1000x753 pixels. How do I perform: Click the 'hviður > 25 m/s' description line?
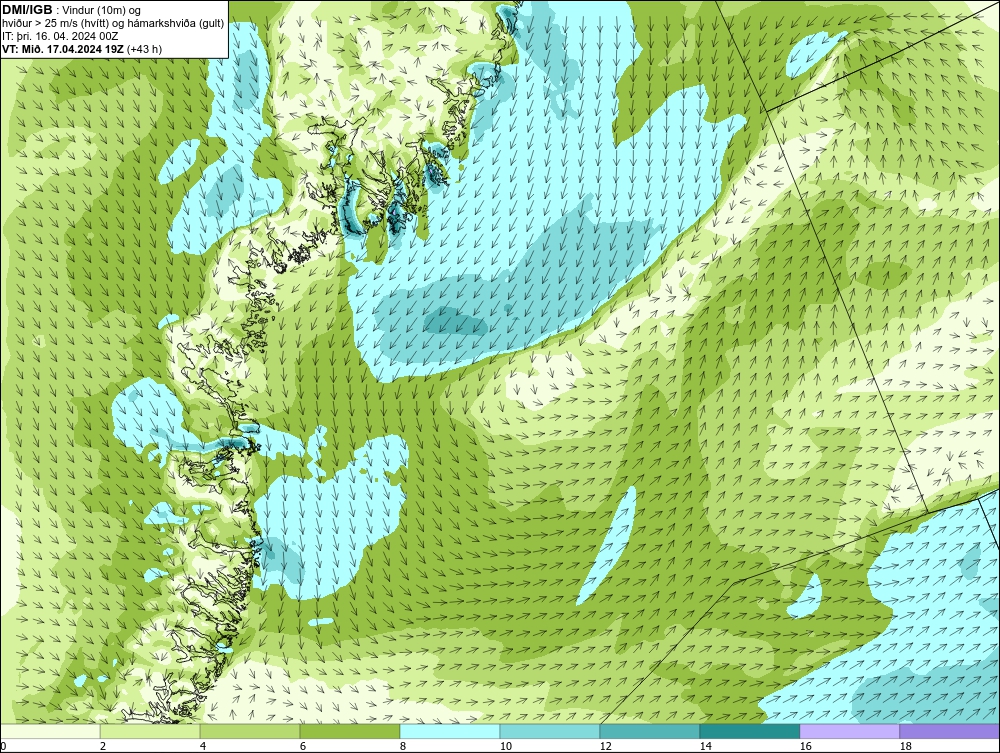[x=113, y=24]
